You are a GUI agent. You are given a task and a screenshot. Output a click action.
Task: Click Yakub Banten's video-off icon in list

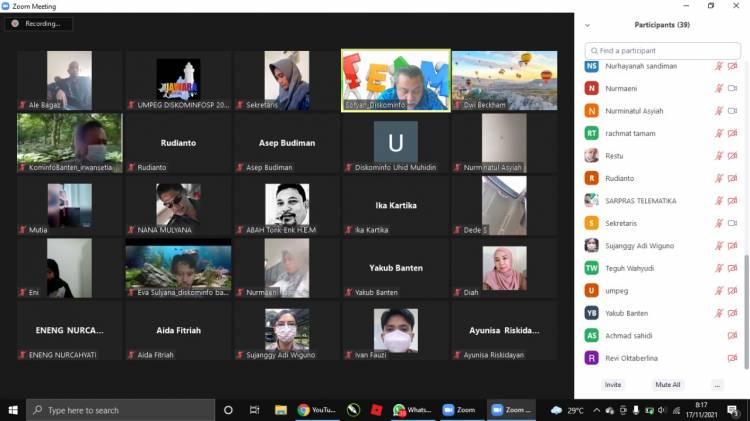click(x=732, y=313)
